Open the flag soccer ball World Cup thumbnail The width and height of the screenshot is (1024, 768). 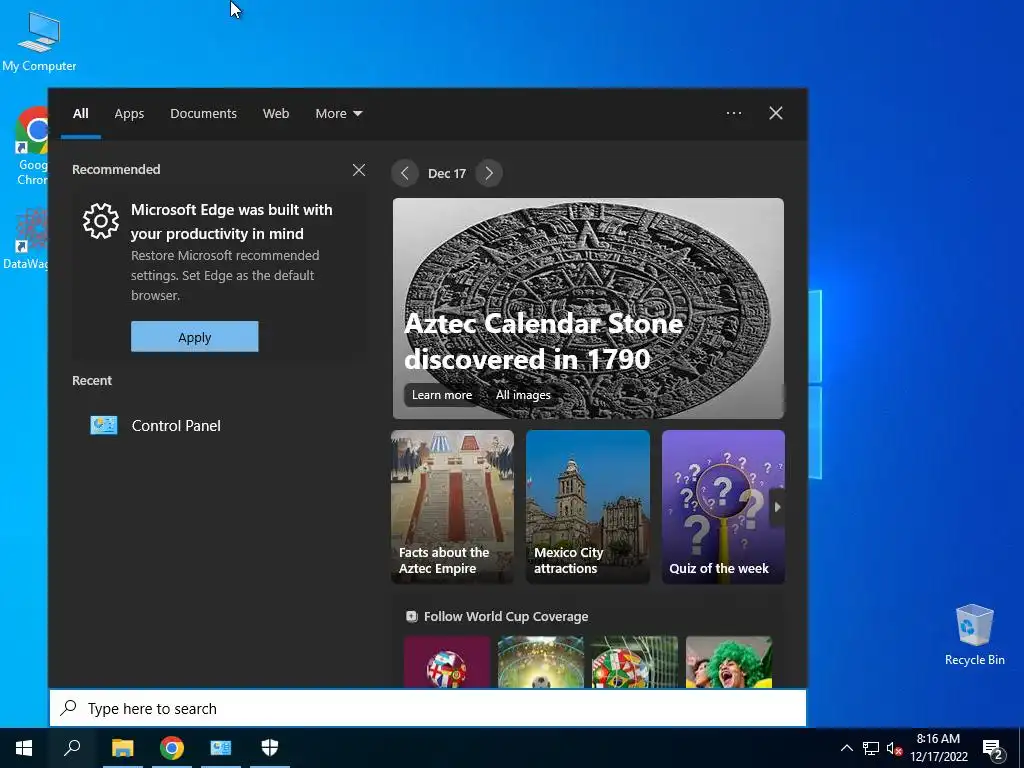coord(447,662)
